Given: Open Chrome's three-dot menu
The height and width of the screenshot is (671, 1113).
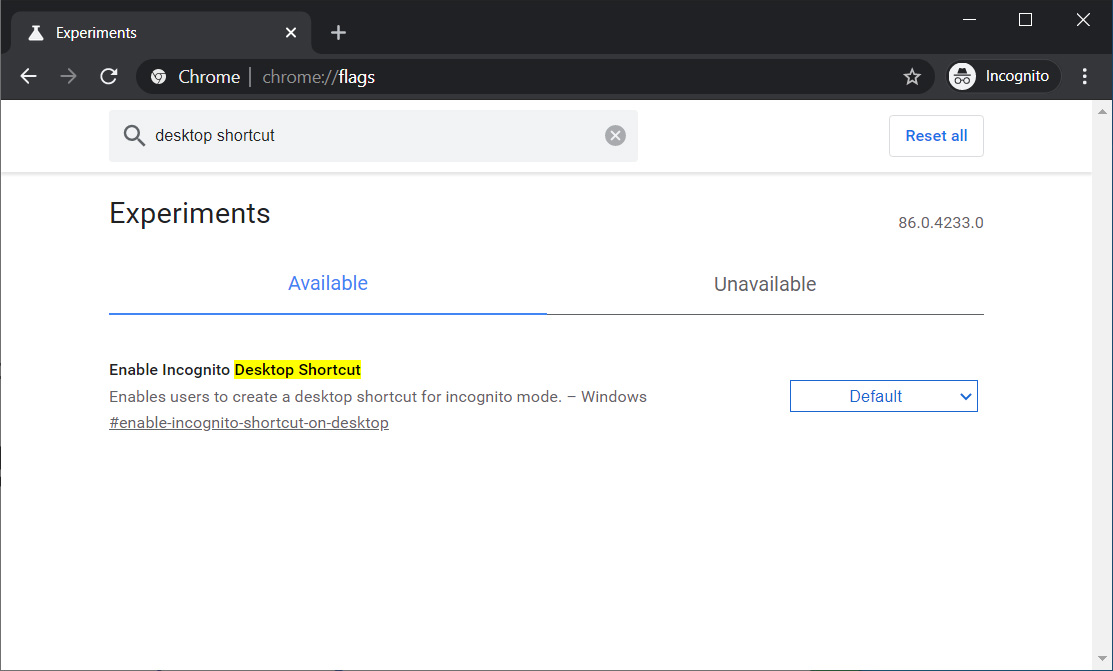Looking at the screenshot, I should pyautogui.click(x=1084, y=76).
